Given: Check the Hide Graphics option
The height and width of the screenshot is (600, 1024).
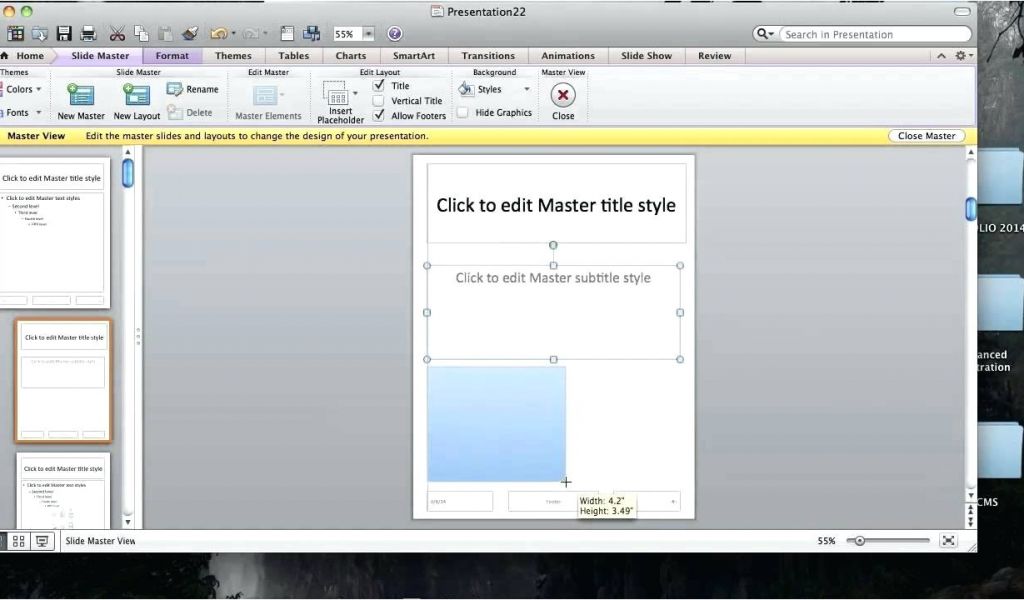Looking at the screenshot, I should [x=464, y=112].
